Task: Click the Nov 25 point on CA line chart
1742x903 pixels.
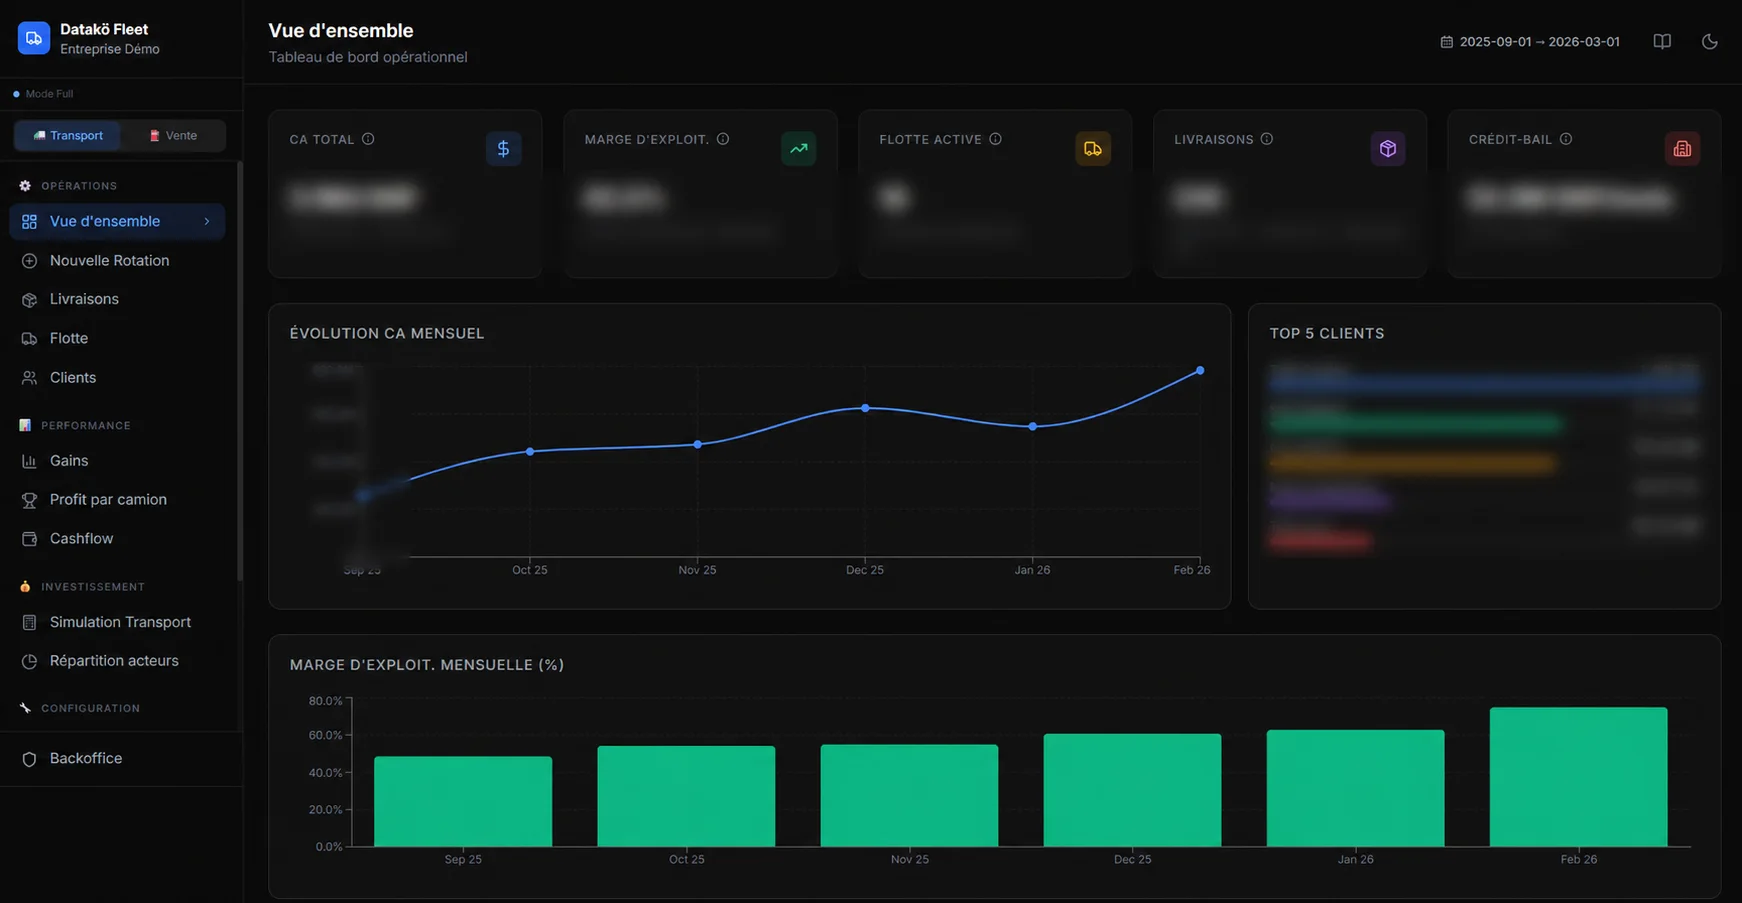Action: 698,444
